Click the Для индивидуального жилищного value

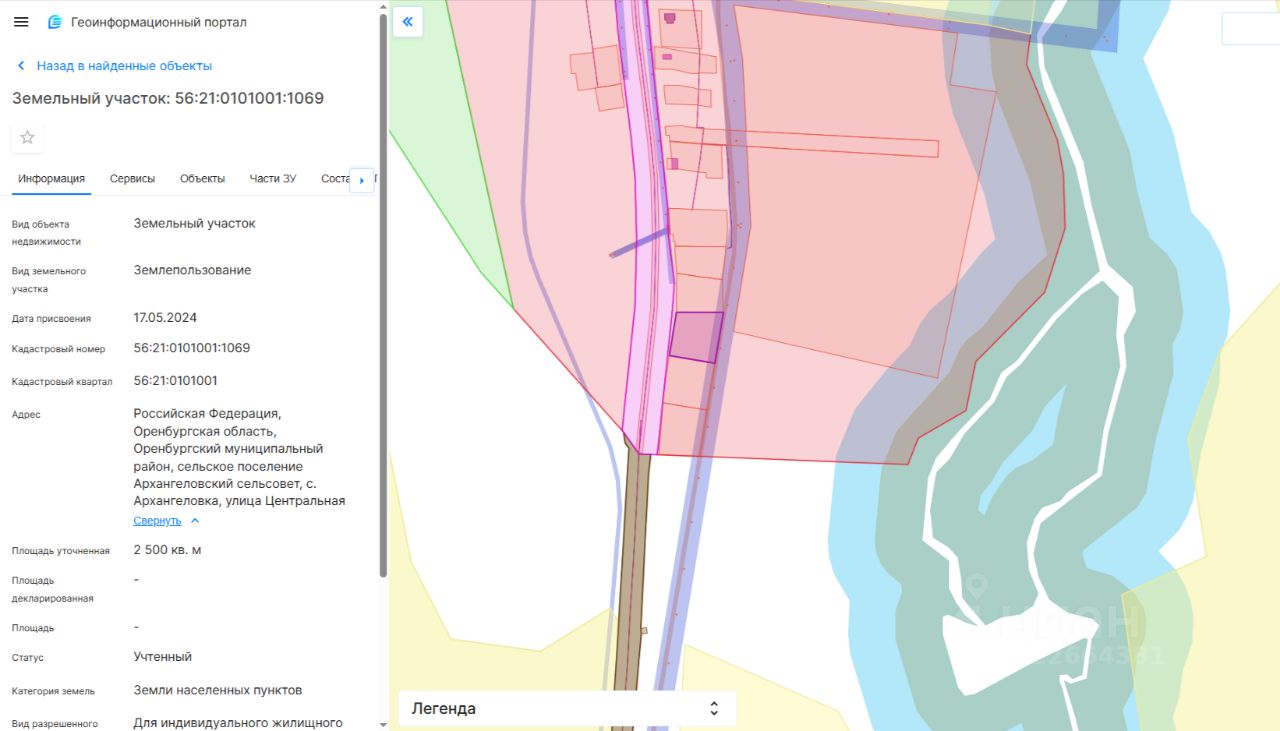point(238,722)
